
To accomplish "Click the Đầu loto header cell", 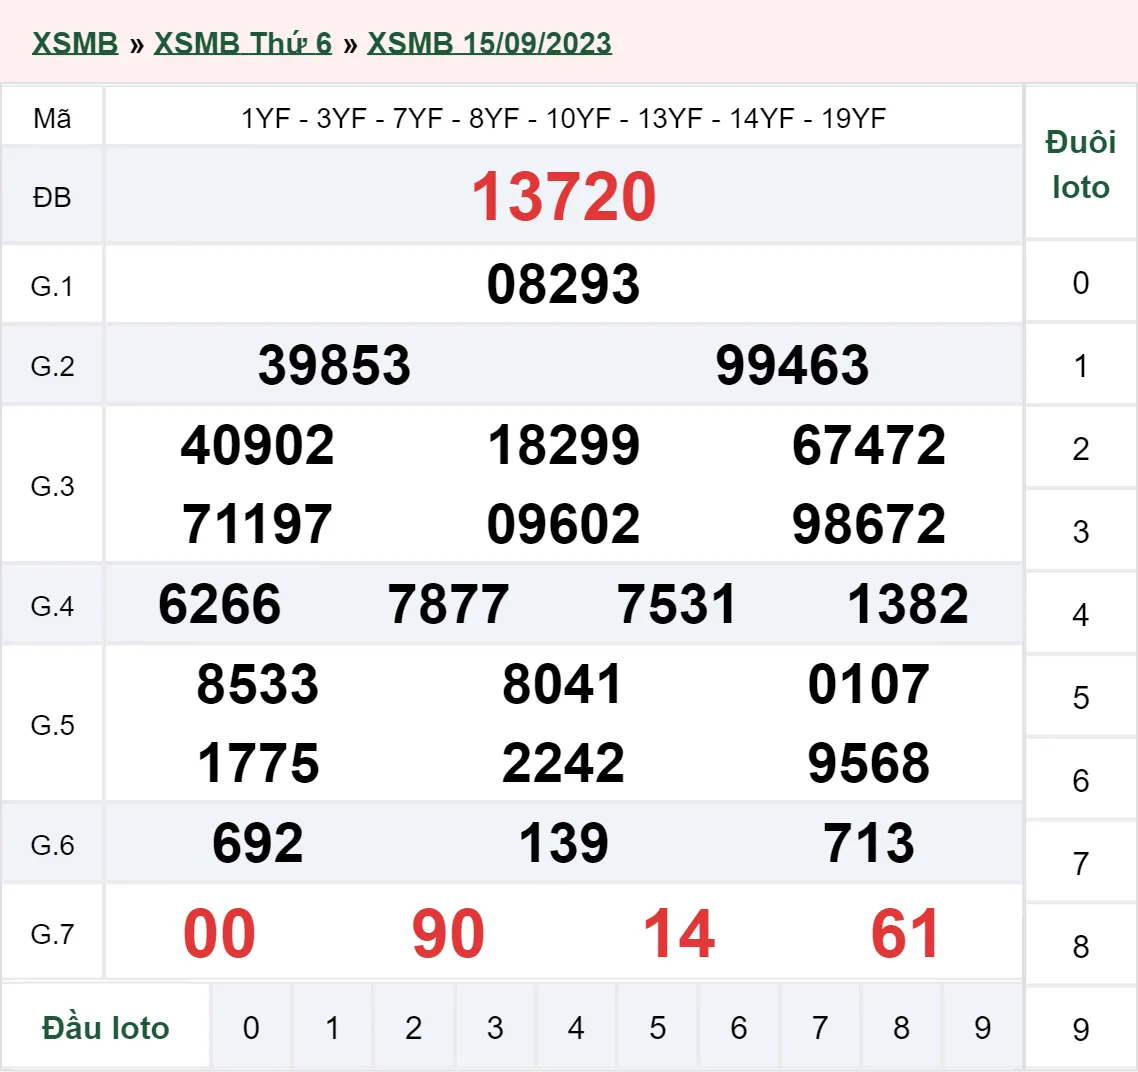I will (x=106, y=1026).
